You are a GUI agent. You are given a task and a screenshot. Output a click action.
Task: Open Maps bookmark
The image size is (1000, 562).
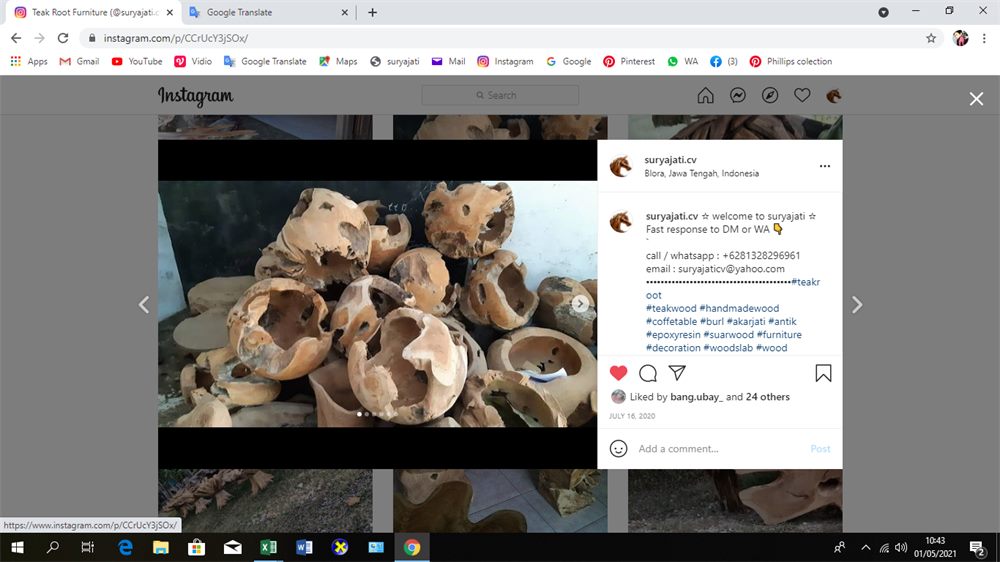(x=338, y=61)
